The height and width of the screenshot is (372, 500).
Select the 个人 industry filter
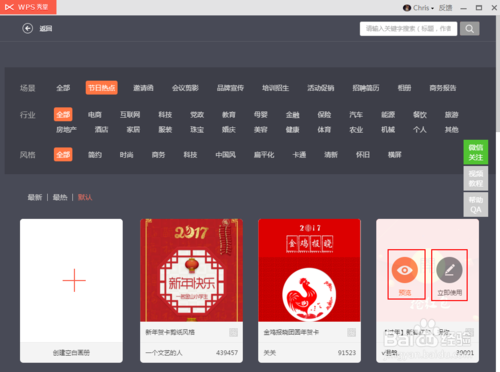tap(420, 129)
